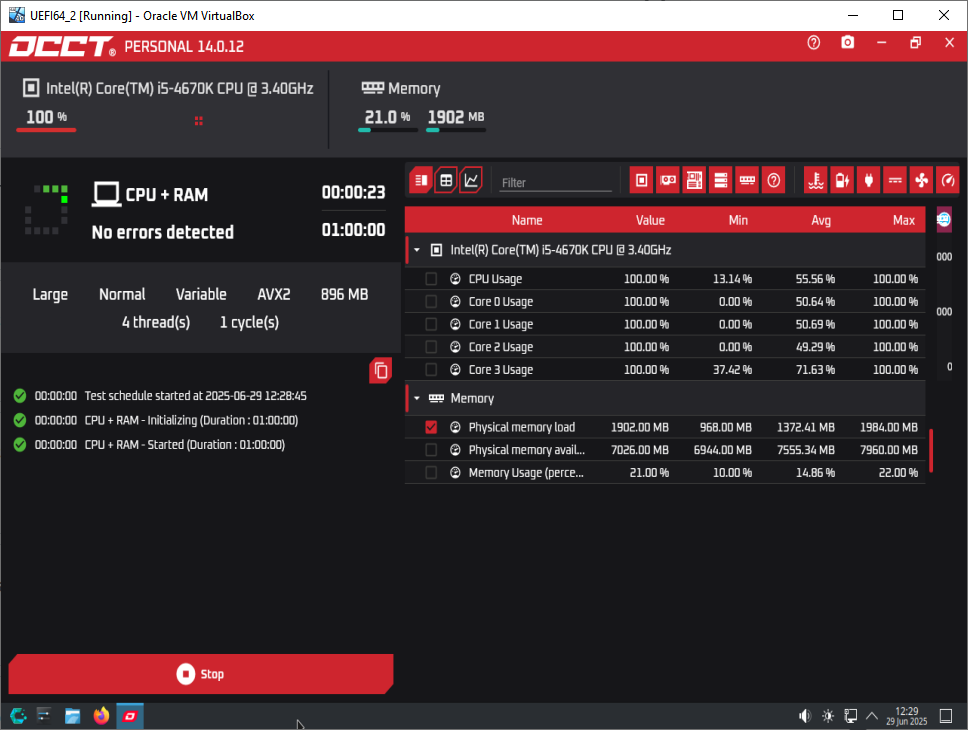Image resolution: width=968 pixels, height=730 pixels.
Task: Click the gauge icon next to CPU Usage
Action: tap(455, 279)
